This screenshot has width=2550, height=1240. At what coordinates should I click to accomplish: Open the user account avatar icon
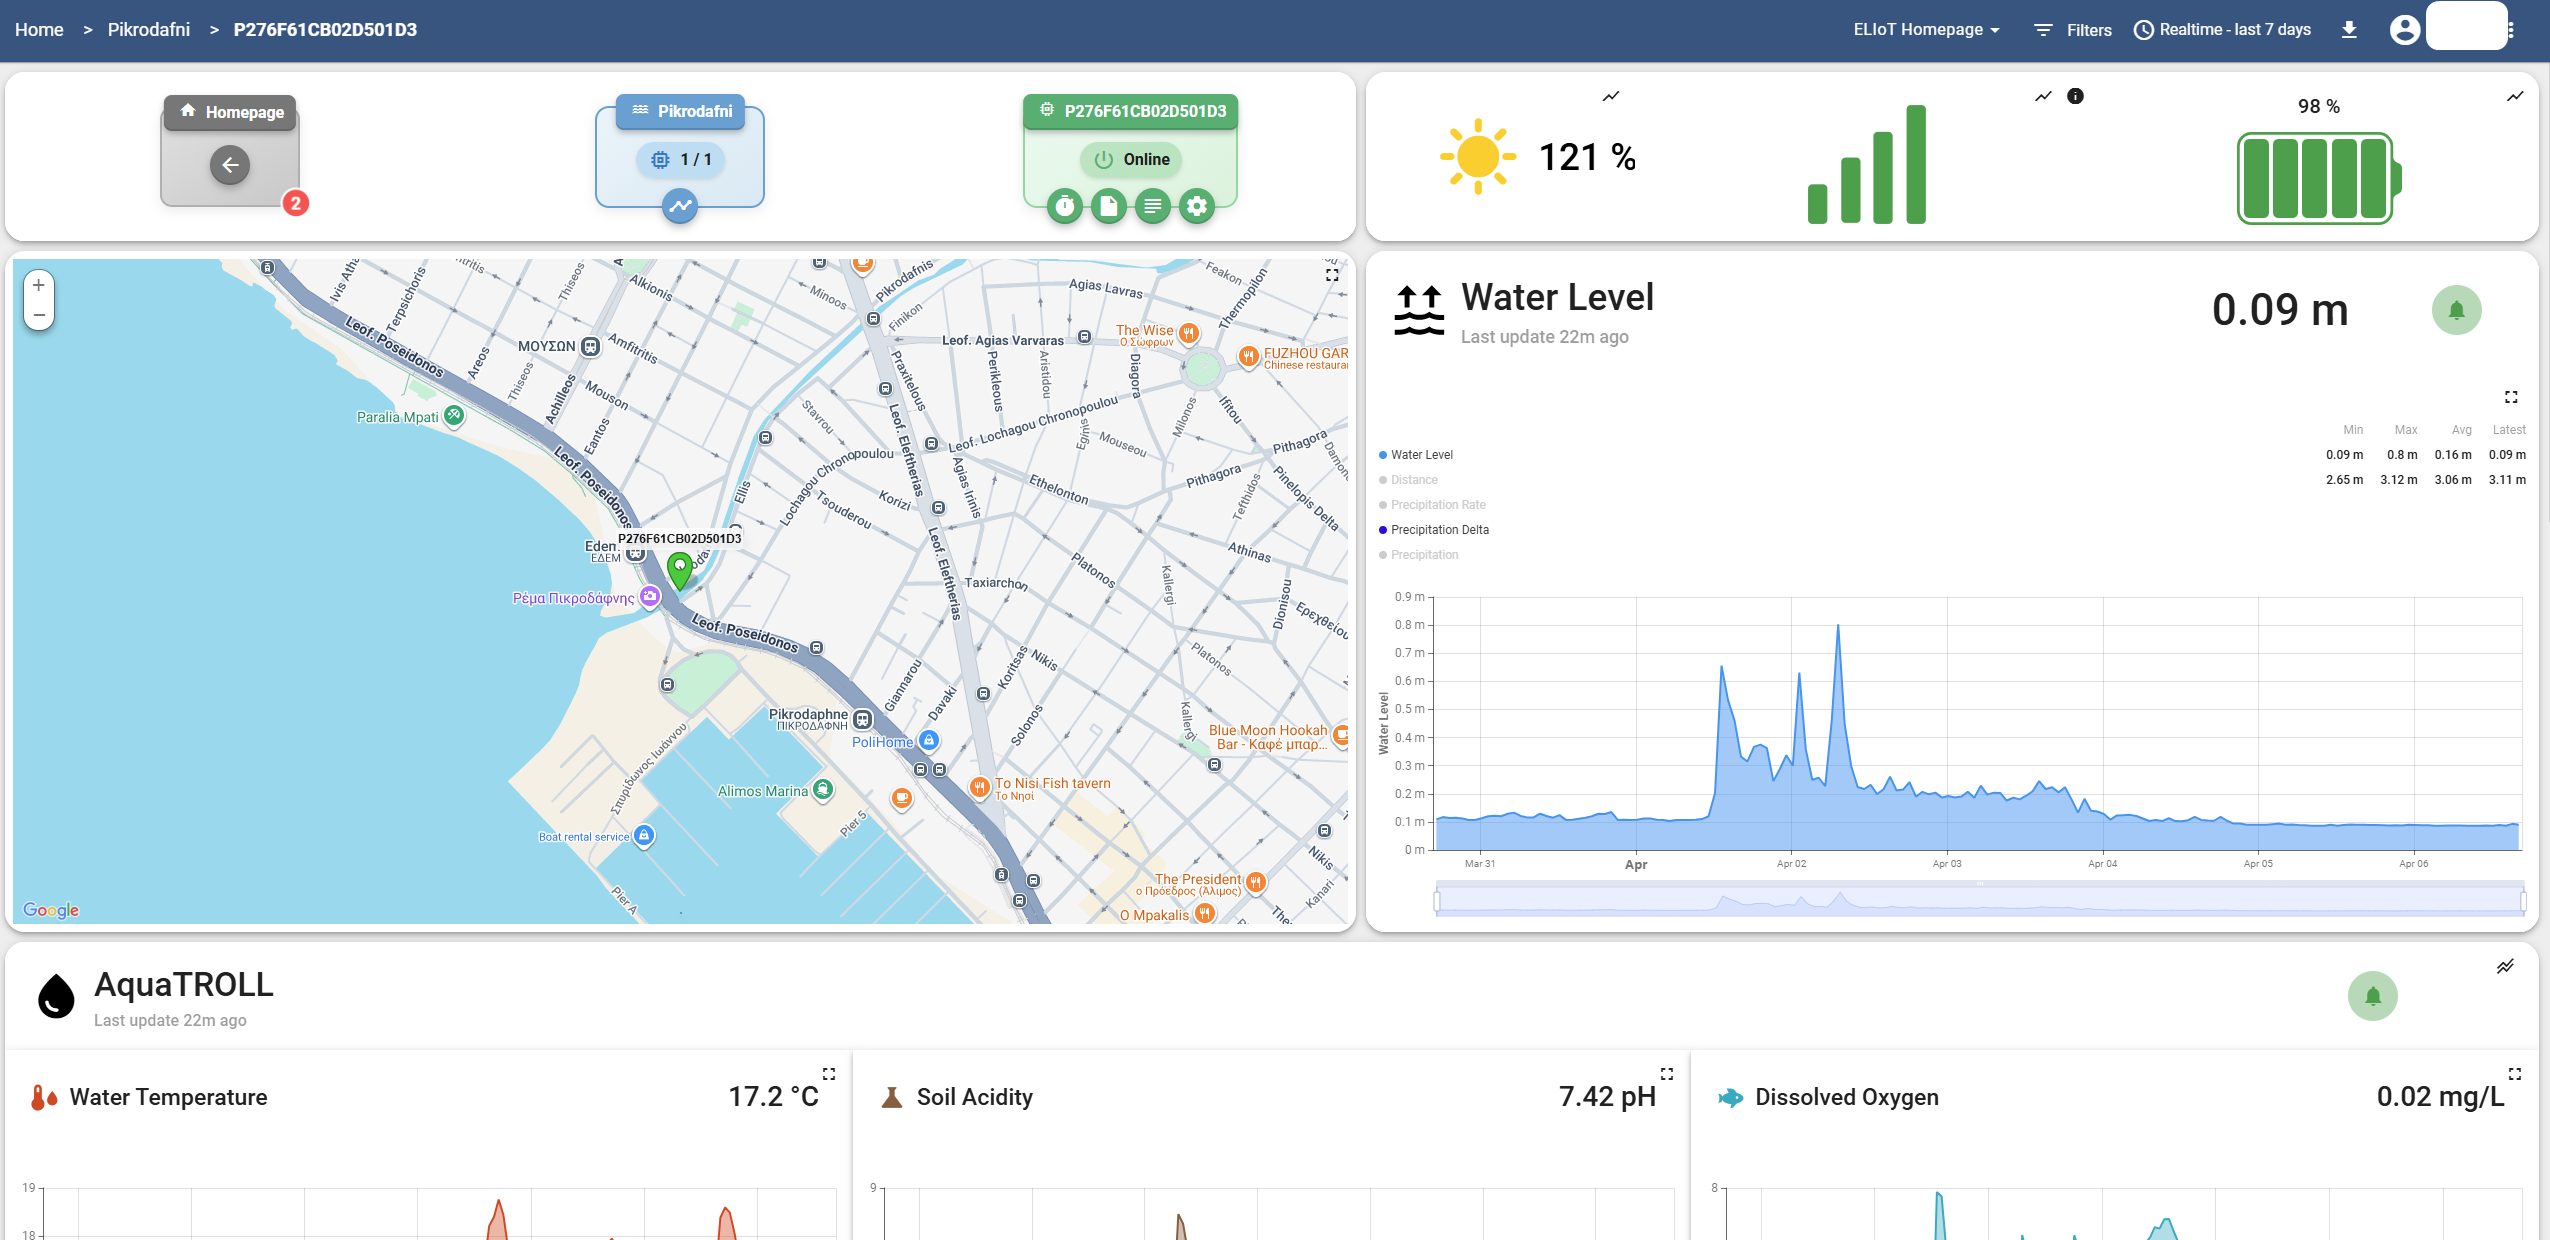2404,30
